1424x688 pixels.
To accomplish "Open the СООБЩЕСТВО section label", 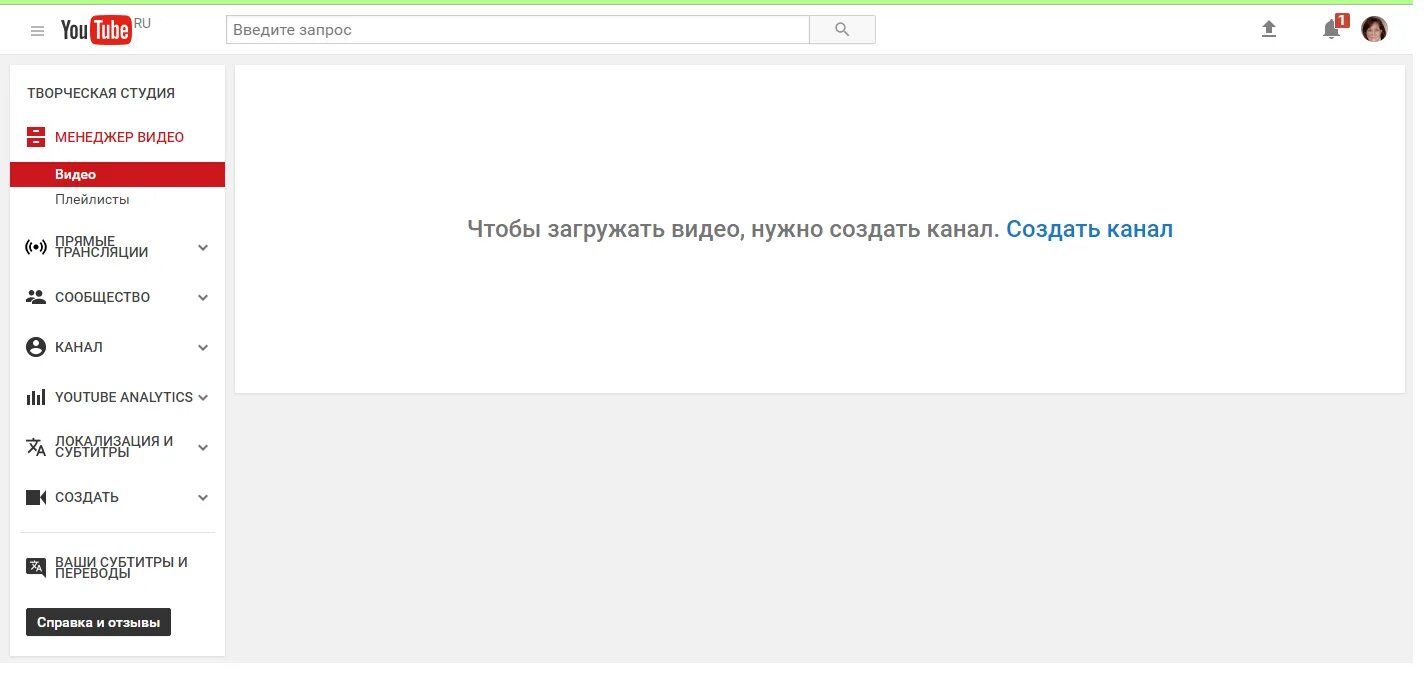I will (103, 297).
